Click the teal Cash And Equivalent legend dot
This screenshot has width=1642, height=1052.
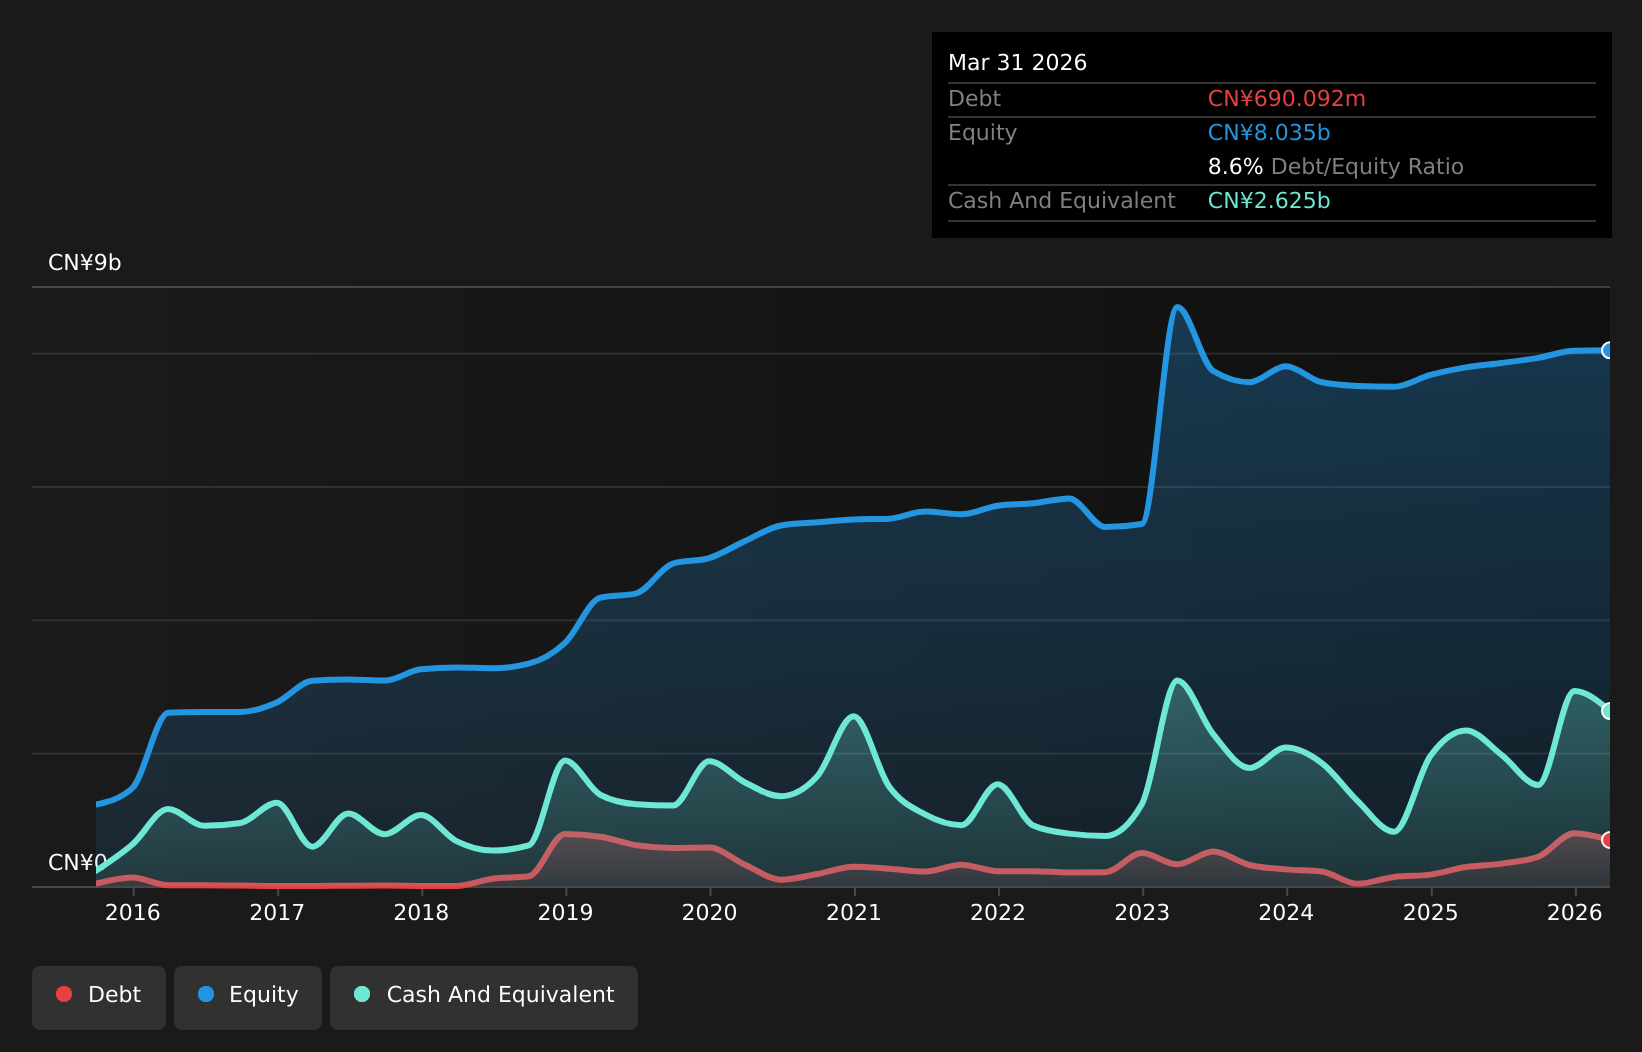[362, 994]
